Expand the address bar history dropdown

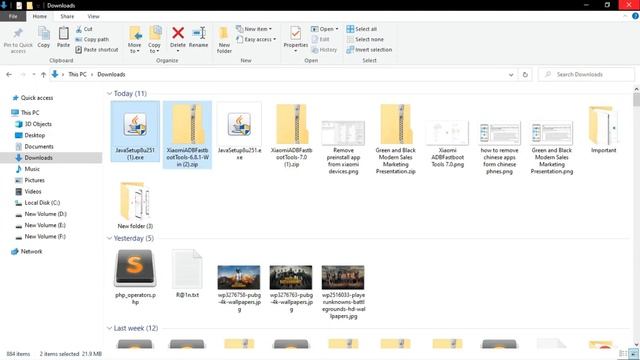[x=511, y=75]
